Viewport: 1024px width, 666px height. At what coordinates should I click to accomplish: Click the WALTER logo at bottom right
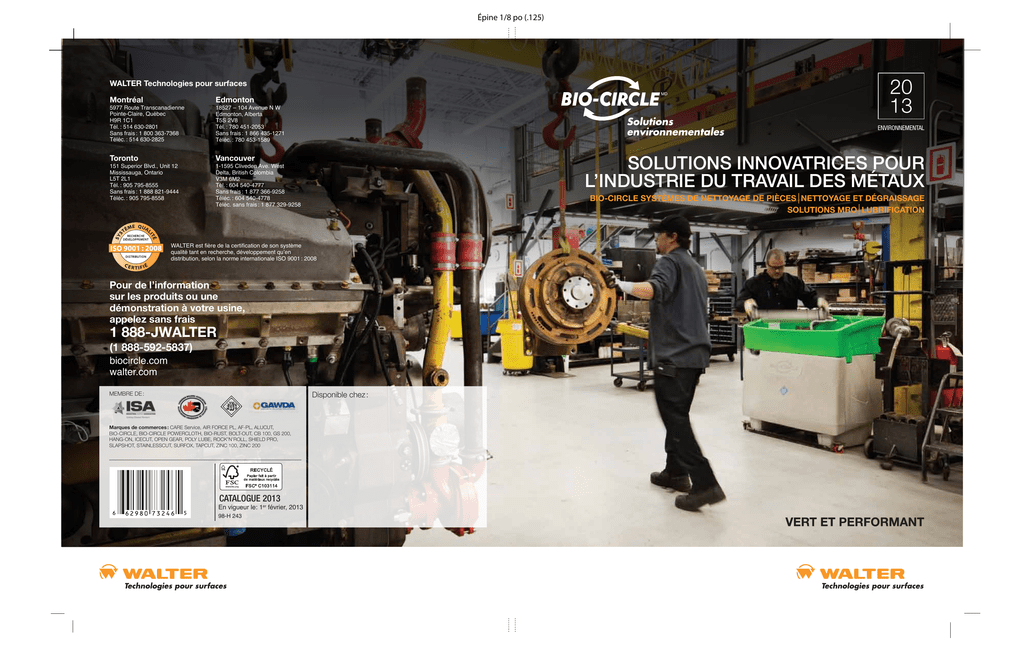(x=860, y=577)
